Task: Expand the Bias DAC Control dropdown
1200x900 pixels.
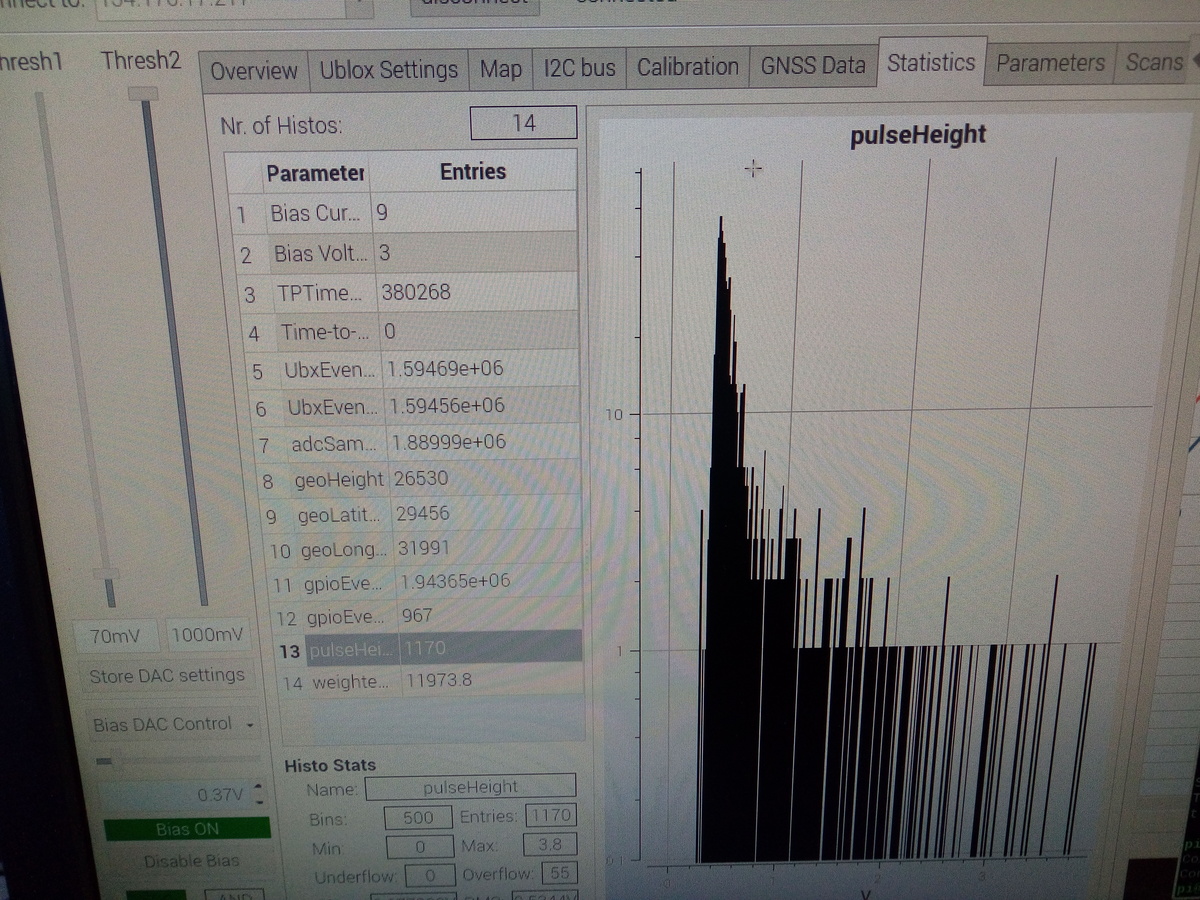Action: pos(172,724)
